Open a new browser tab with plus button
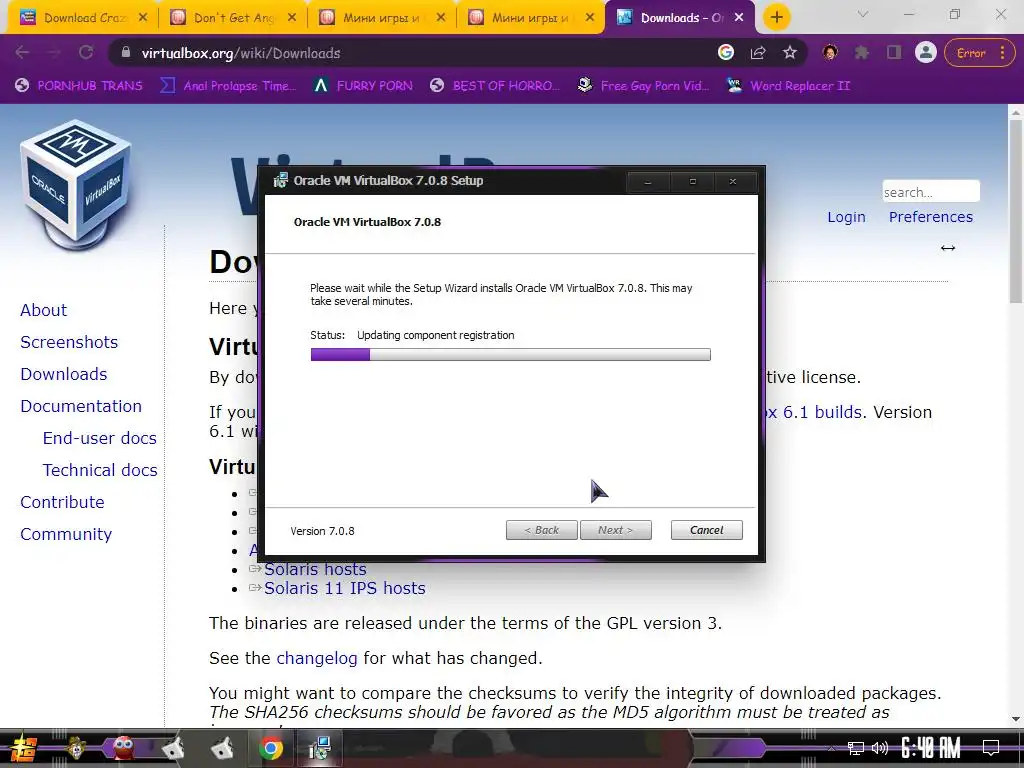Viewport: 1024px width, 768px height. click(x=776, y=18)
